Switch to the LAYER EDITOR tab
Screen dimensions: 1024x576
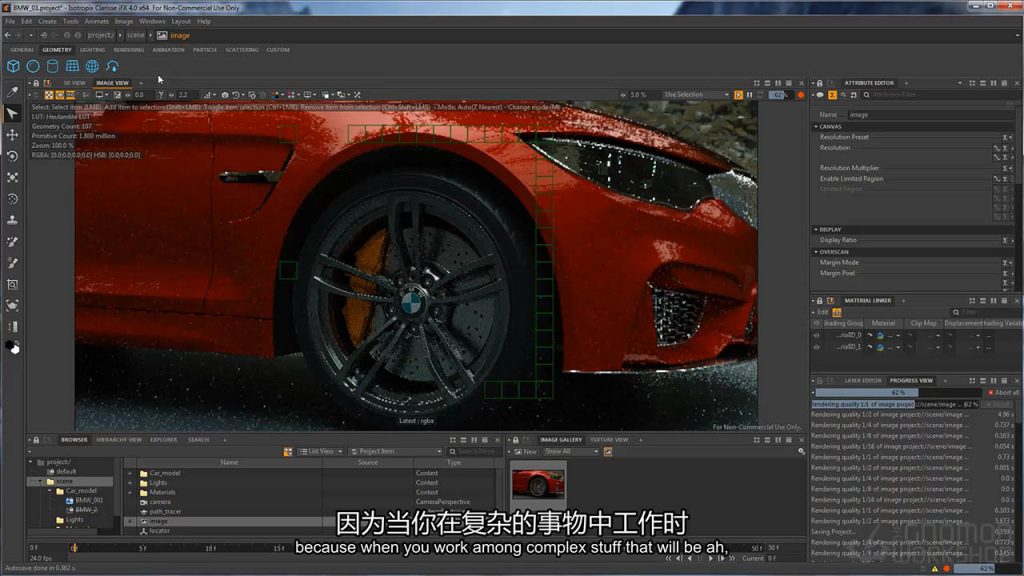863,380
